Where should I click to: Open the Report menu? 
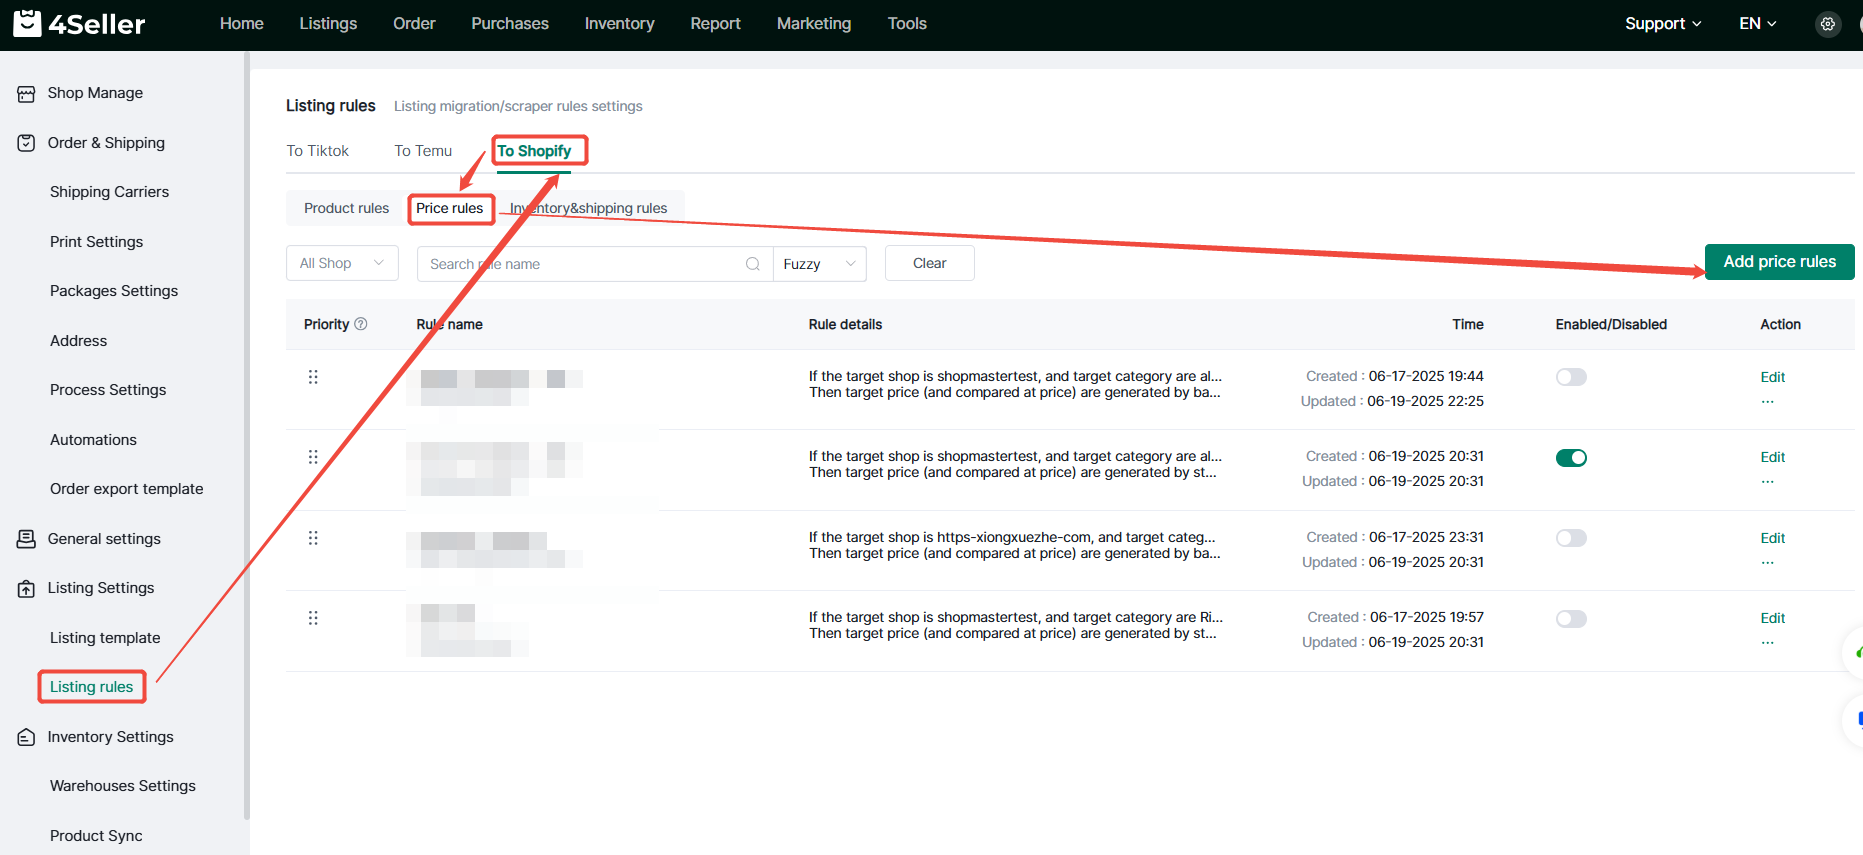tap(716, 24)
